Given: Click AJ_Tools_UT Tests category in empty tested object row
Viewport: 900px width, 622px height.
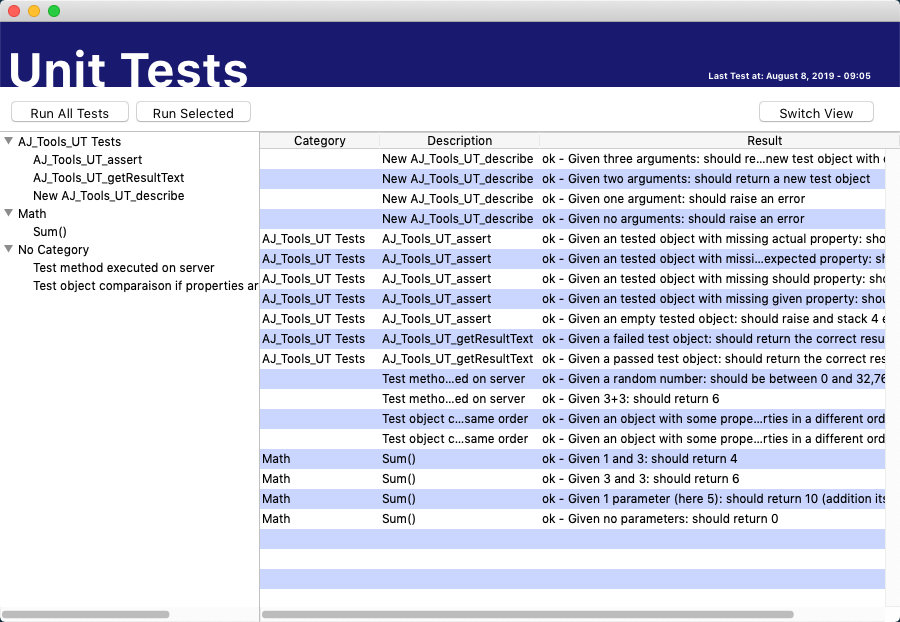Looking at the screenshot, I should click(x=313, y=319).
